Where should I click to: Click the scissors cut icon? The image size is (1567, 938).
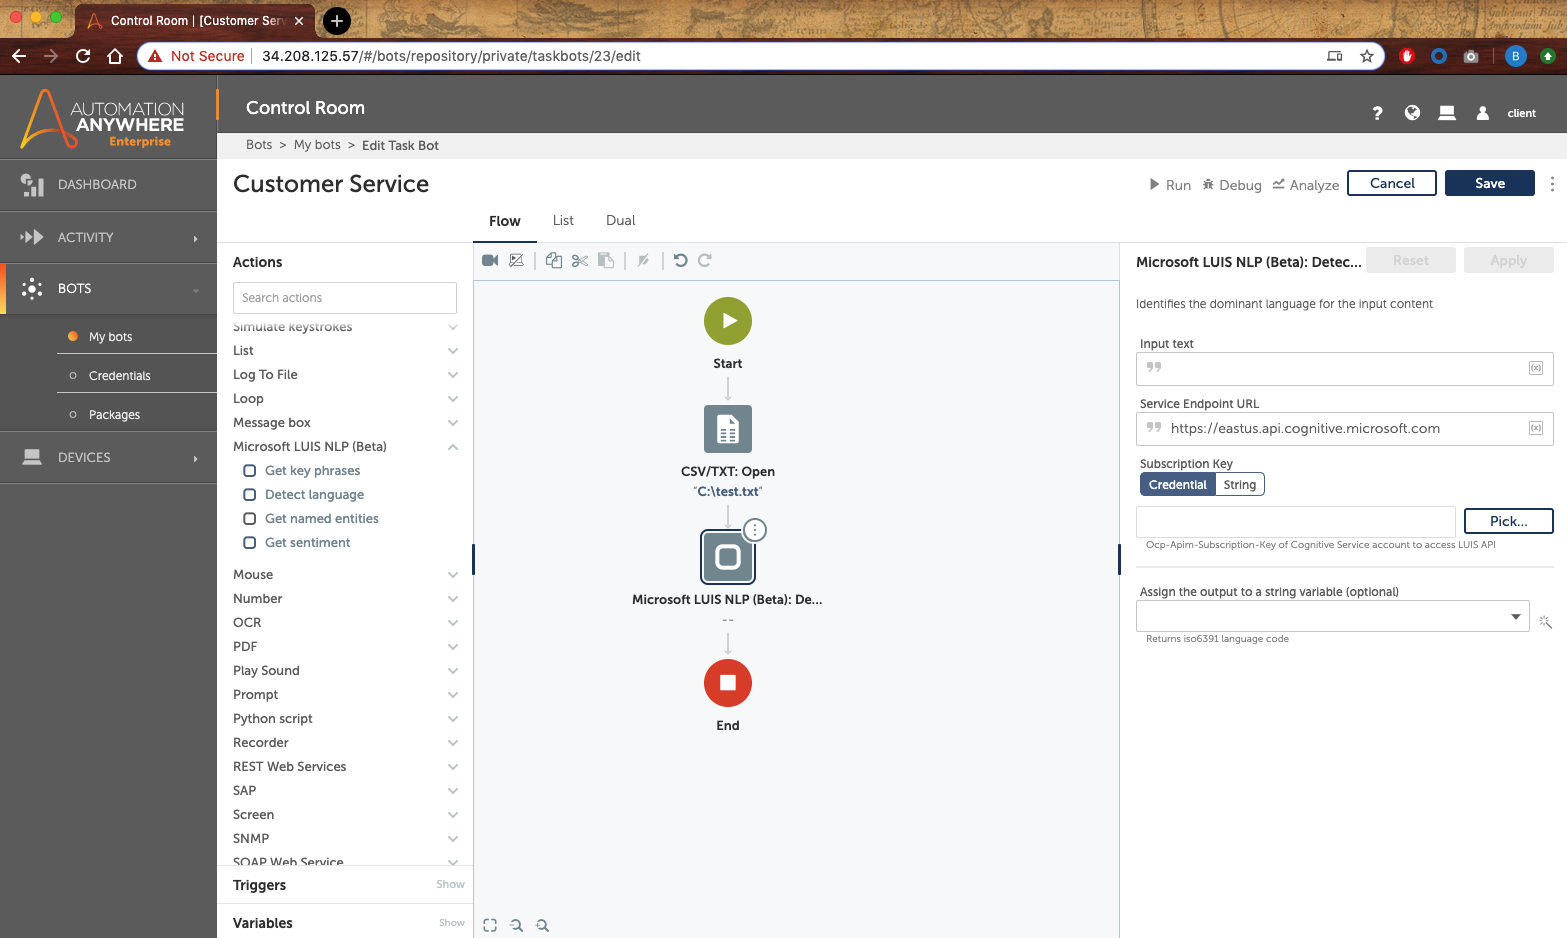(580, 260)
